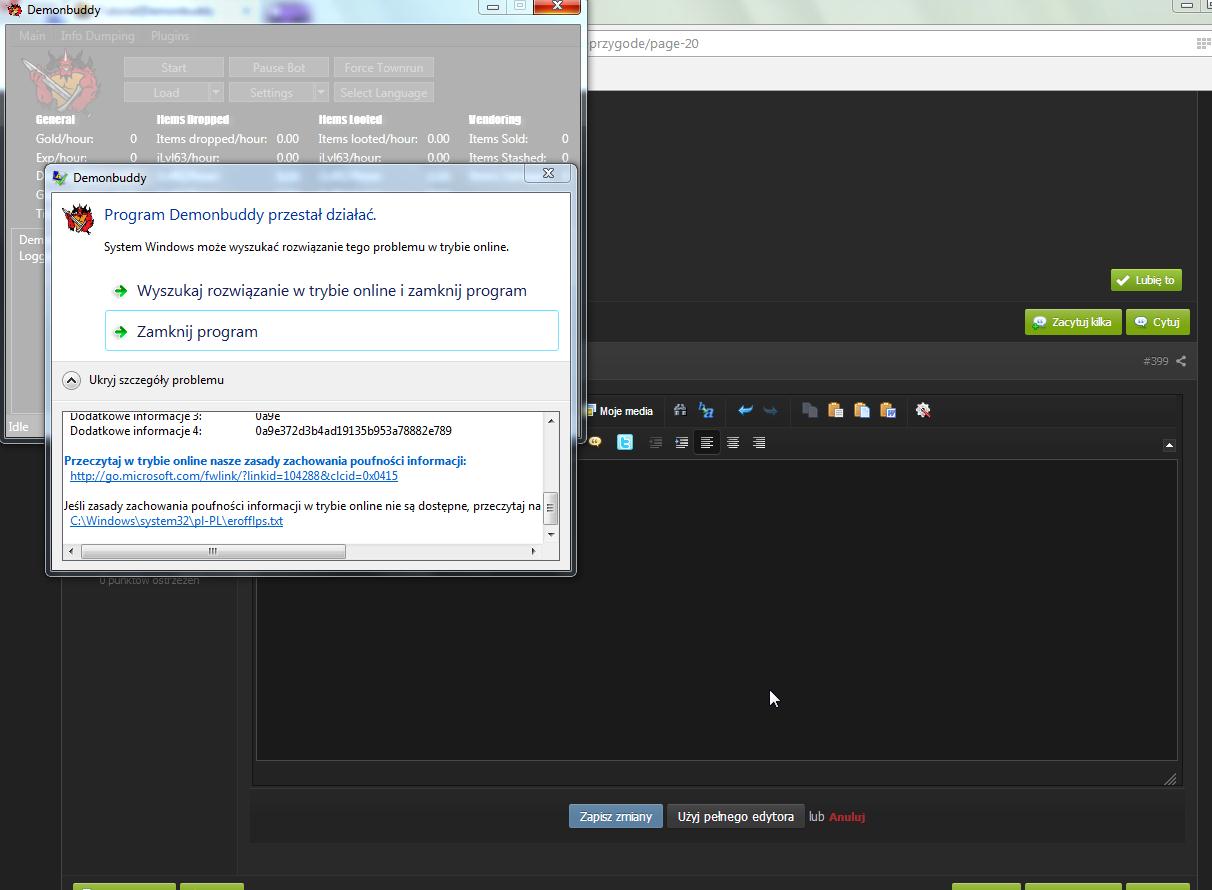1212x890 pixels.
Task: Insert a quote using the speech bubble icon
Action: (x=594, y=442)
